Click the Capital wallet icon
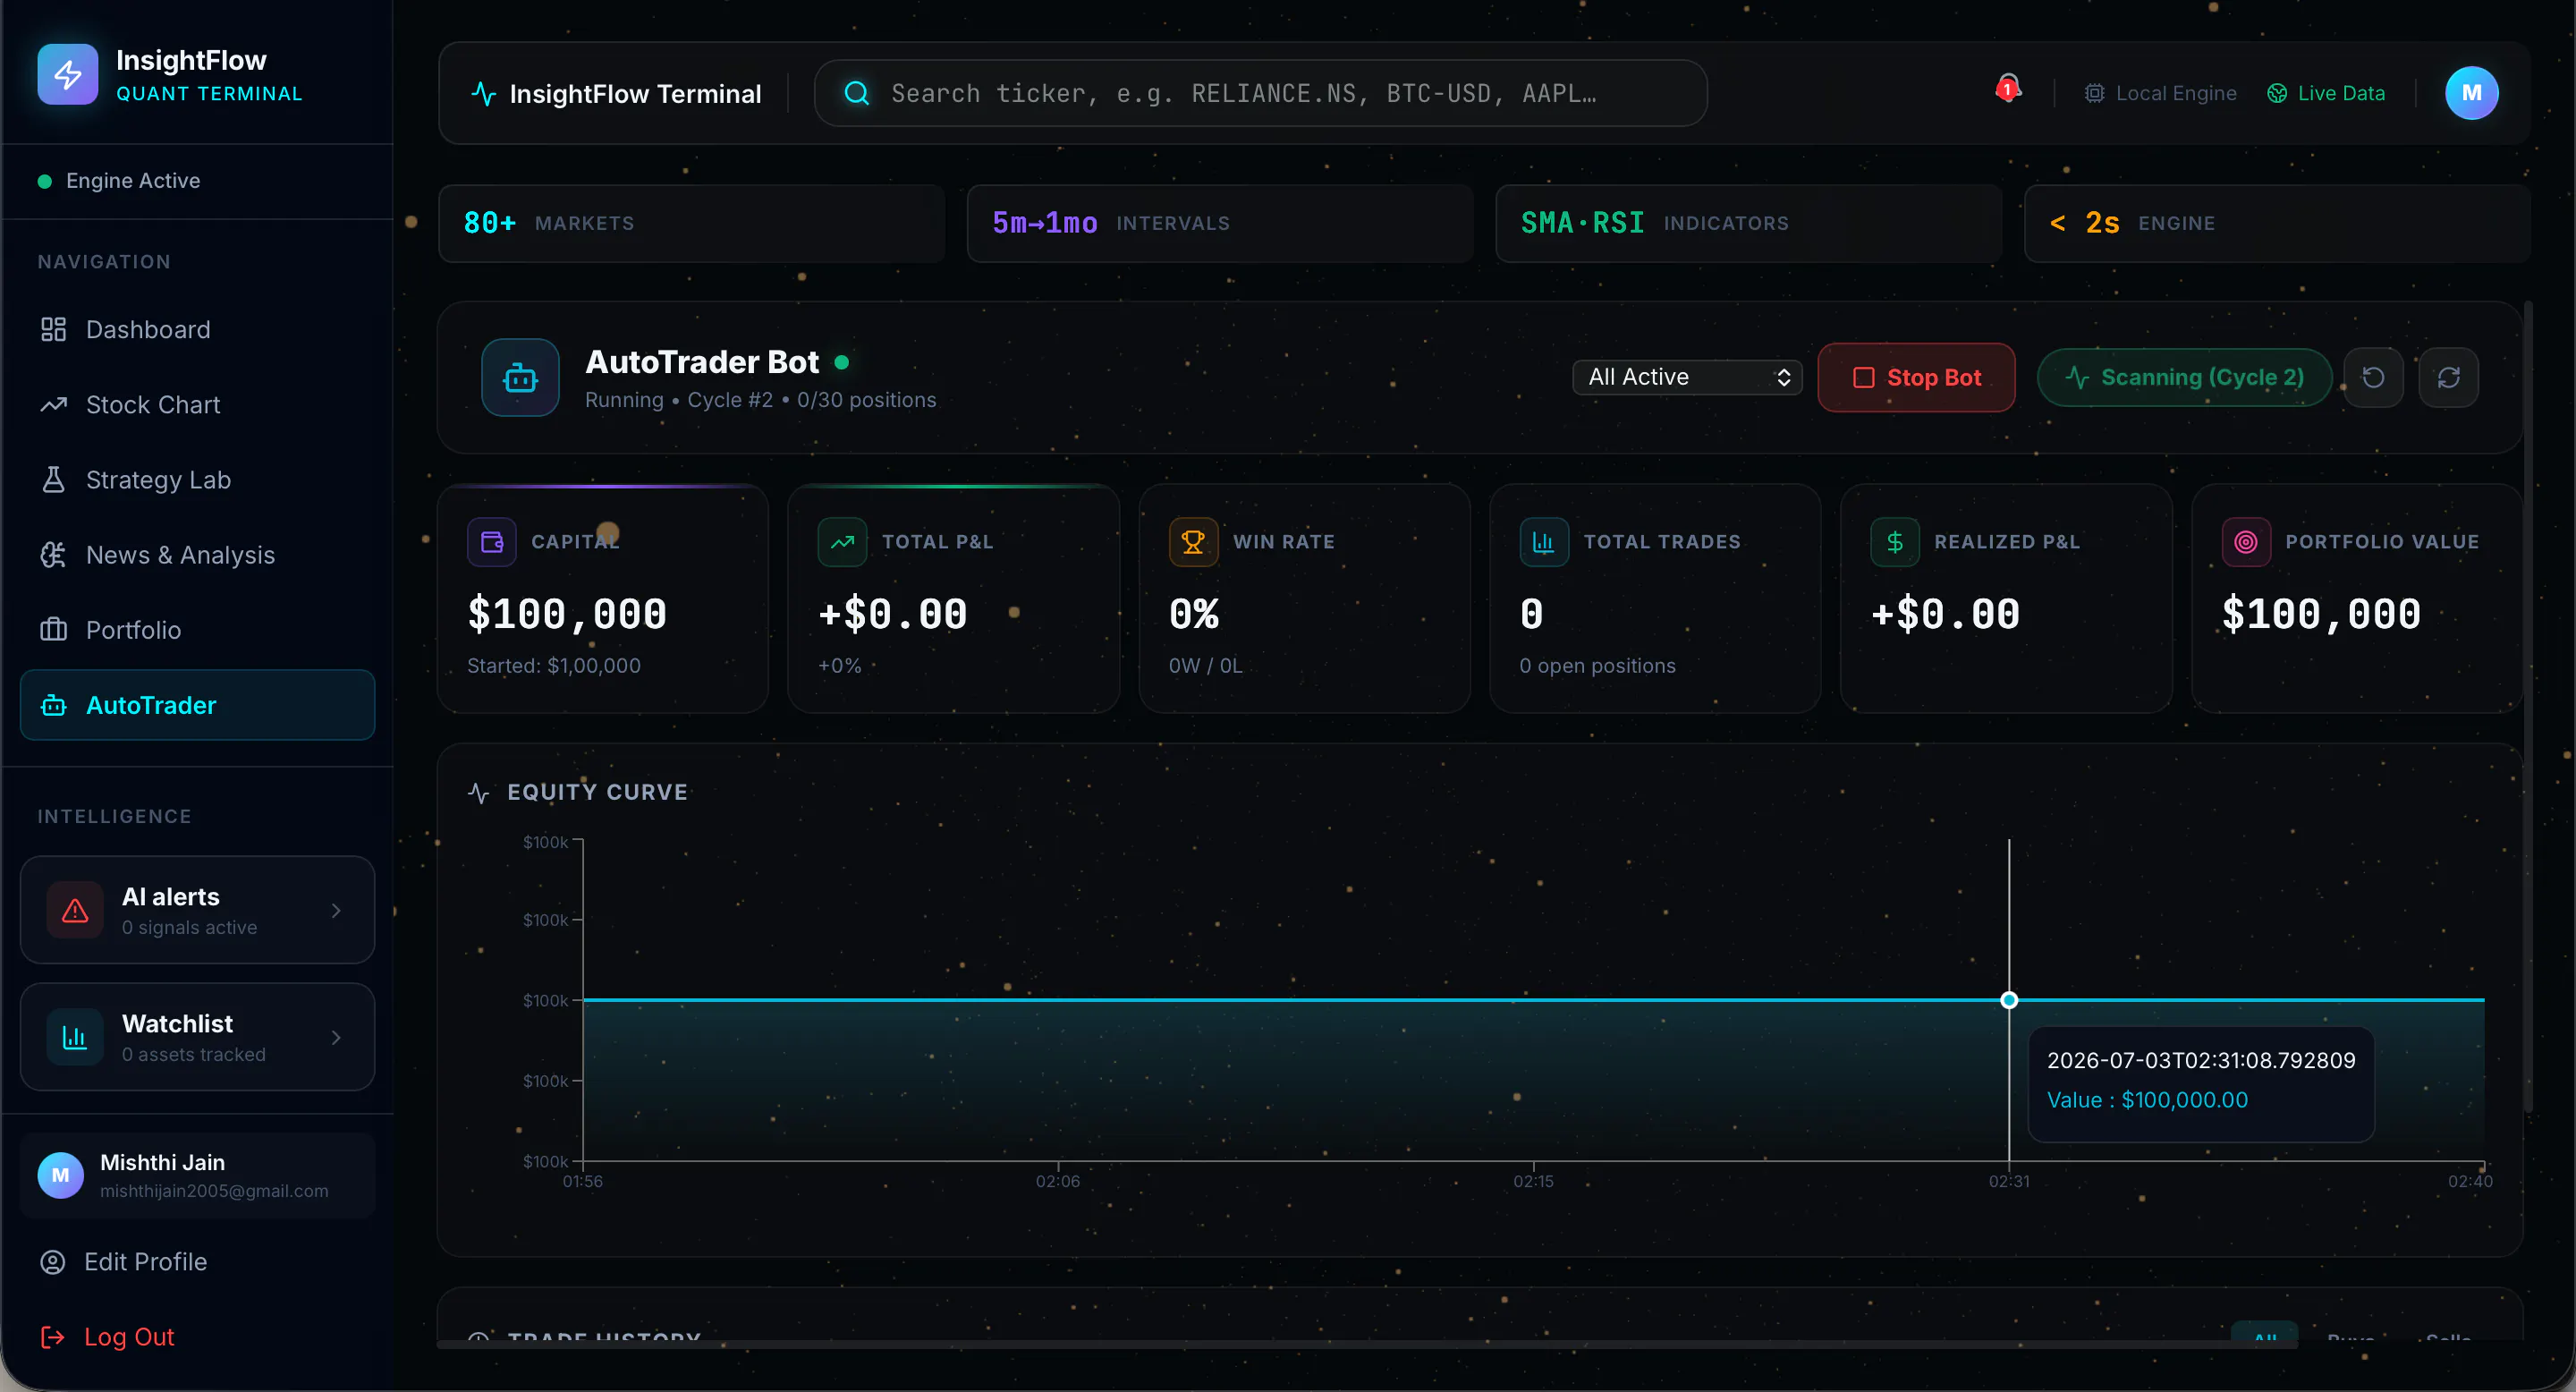Screen dimensions: 2576x1392 point(492,542)
